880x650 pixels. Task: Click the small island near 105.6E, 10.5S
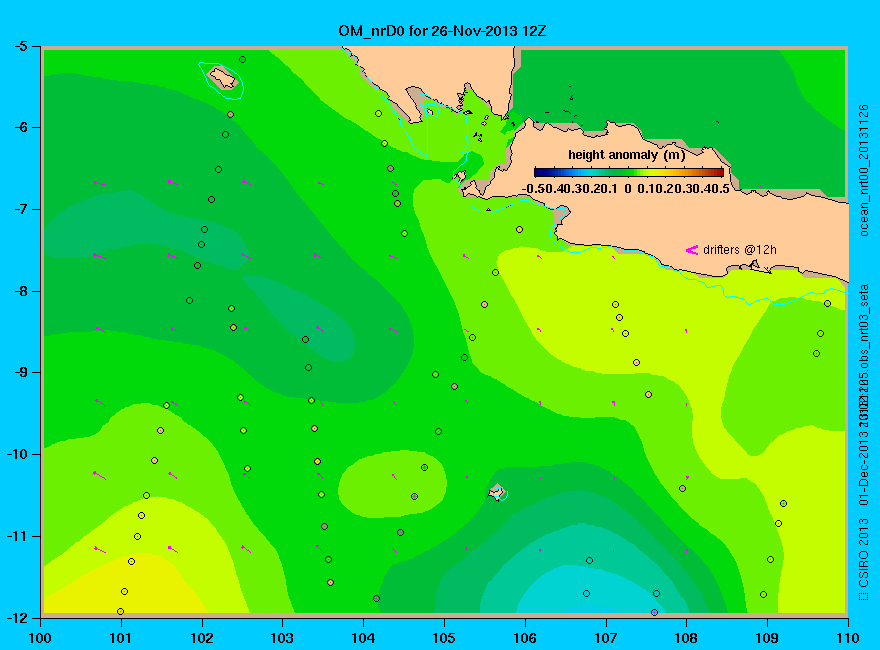click(x=496, y=493)
